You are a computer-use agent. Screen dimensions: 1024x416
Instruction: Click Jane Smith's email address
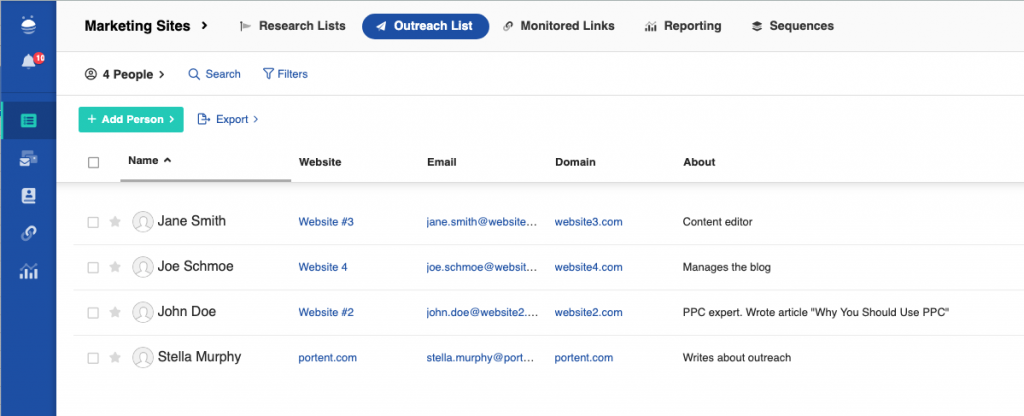click(x=482, y=222)
